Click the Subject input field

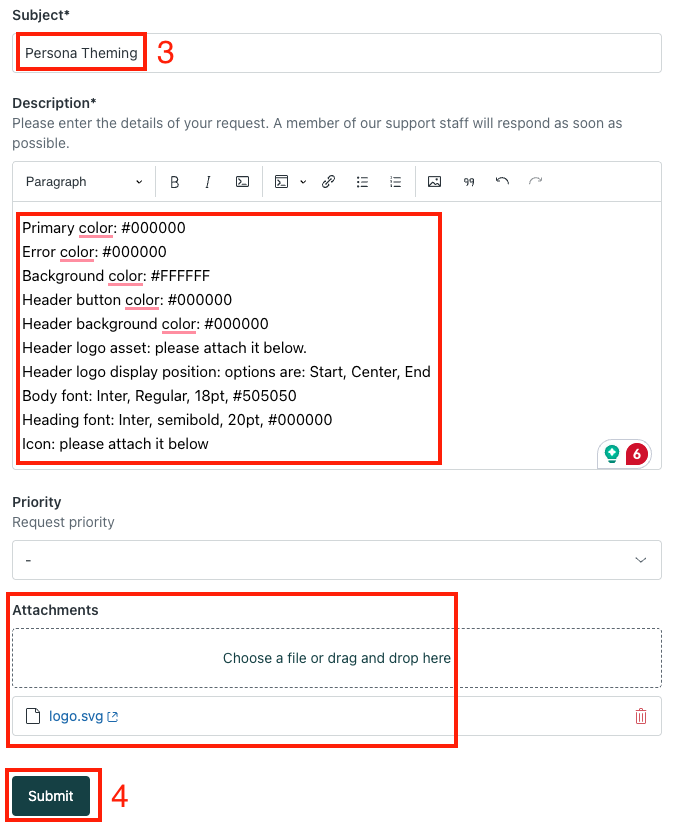(x=337, y=53)
